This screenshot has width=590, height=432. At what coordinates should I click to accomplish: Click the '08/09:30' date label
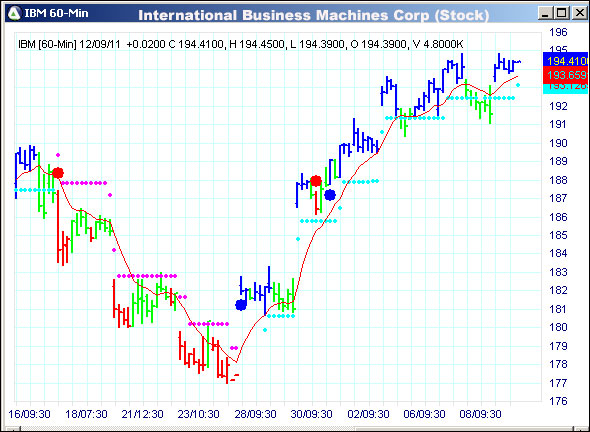coord(480,414)
